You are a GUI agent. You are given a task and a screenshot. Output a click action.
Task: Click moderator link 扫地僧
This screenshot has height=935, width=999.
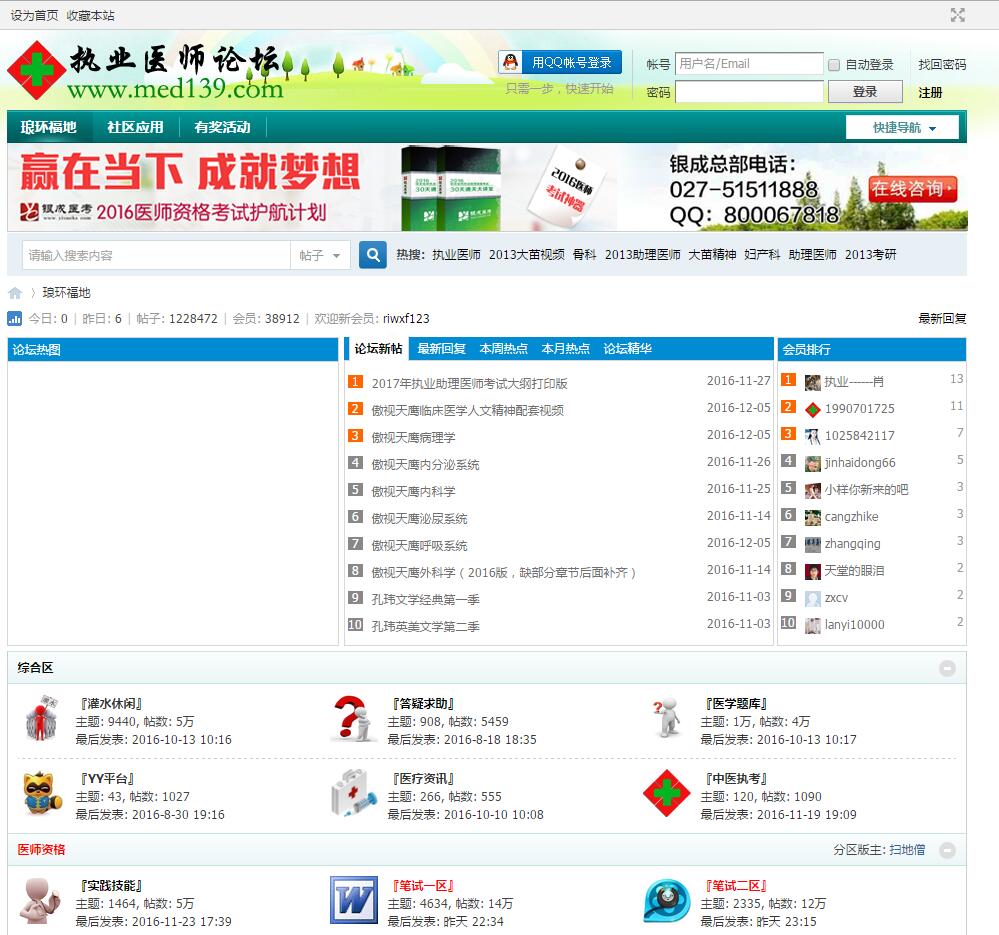(x=907, y=850)
